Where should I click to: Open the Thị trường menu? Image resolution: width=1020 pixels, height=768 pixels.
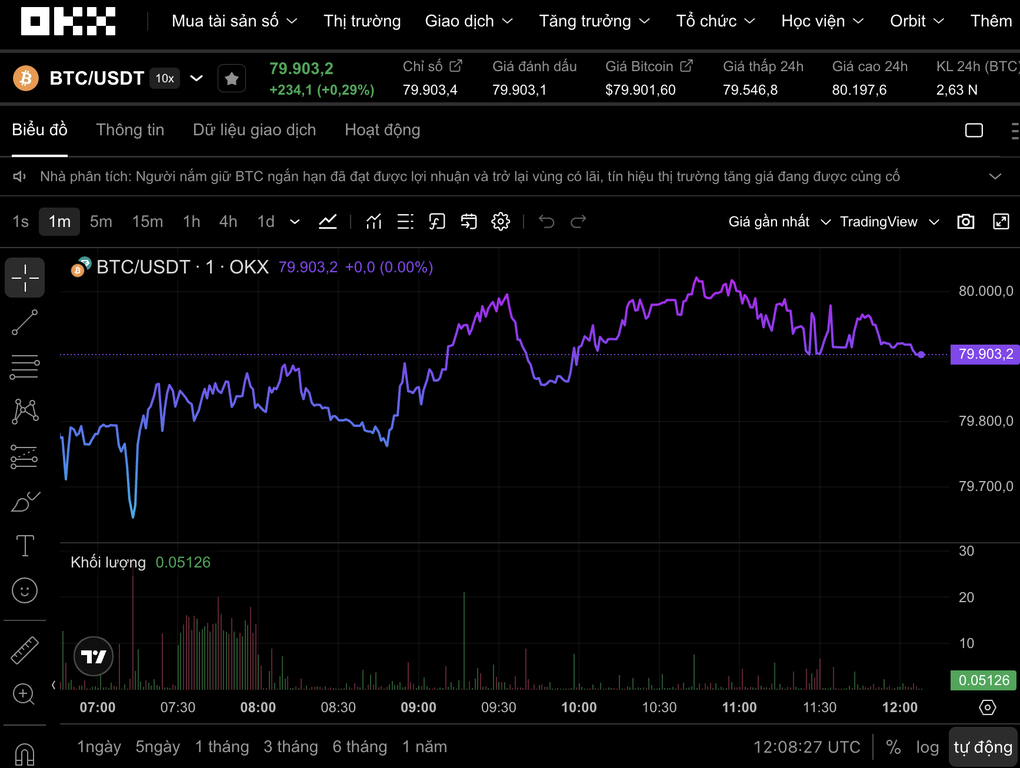click(362, 21)
